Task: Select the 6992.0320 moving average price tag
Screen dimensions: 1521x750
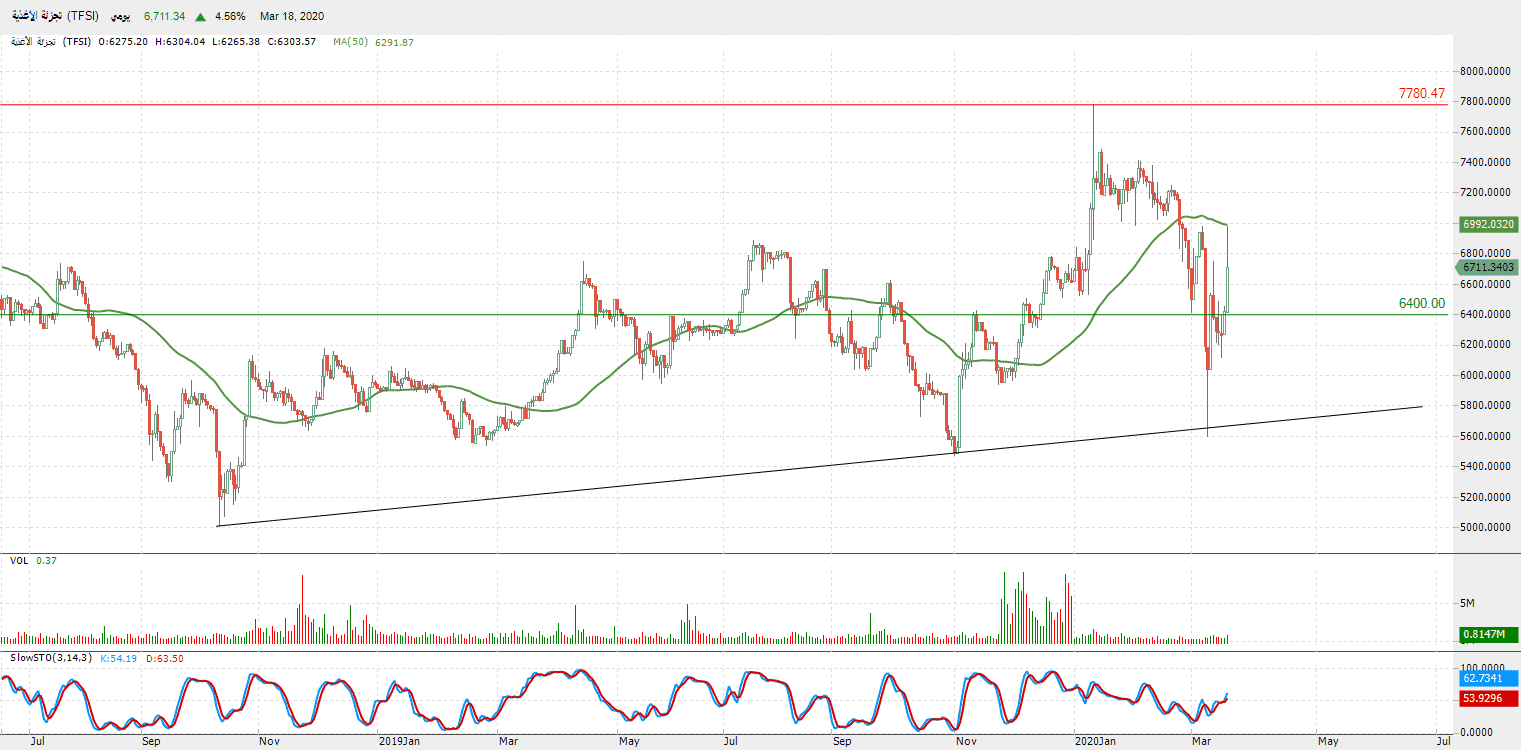Action: pyautogui.click(x=1490, y=225)
